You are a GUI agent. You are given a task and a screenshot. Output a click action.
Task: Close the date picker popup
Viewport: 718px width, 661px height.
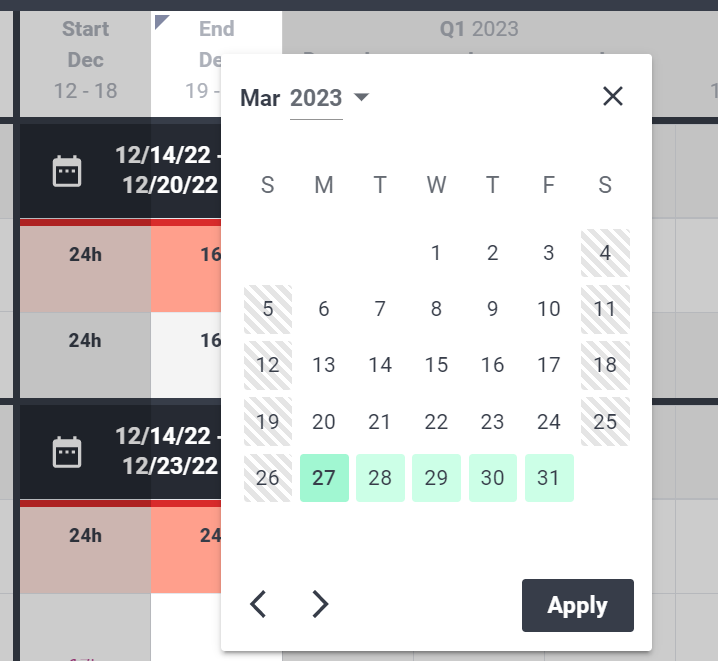(613, 96)
